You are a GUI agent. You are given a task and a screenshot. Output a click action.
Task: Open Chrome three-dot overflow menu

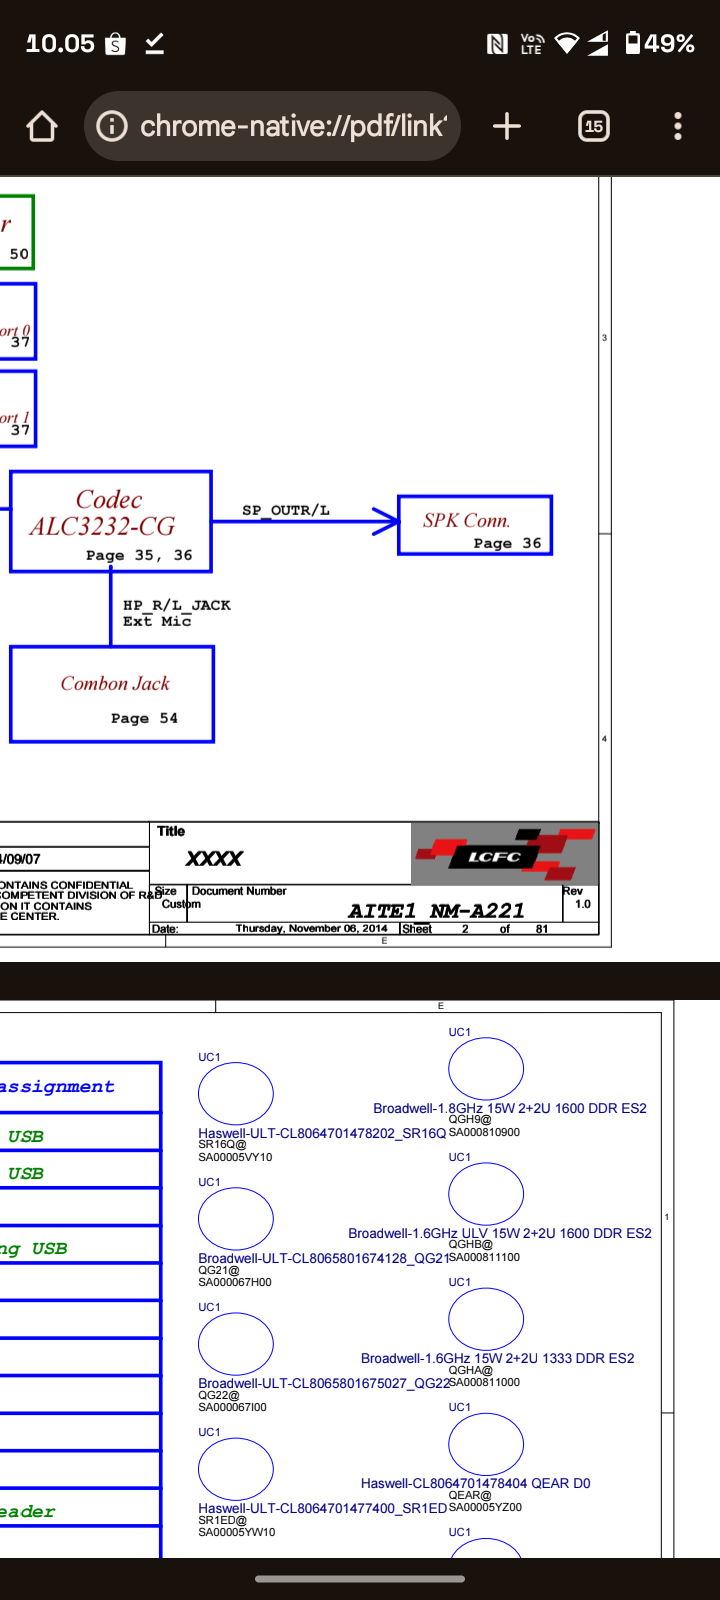(x=678, y=126)
